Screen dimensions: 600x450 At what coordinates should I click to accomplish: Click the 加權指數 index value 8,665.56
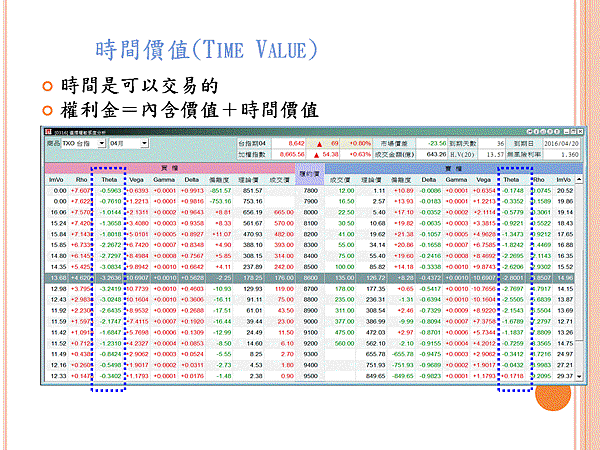(x=292, y=155)
